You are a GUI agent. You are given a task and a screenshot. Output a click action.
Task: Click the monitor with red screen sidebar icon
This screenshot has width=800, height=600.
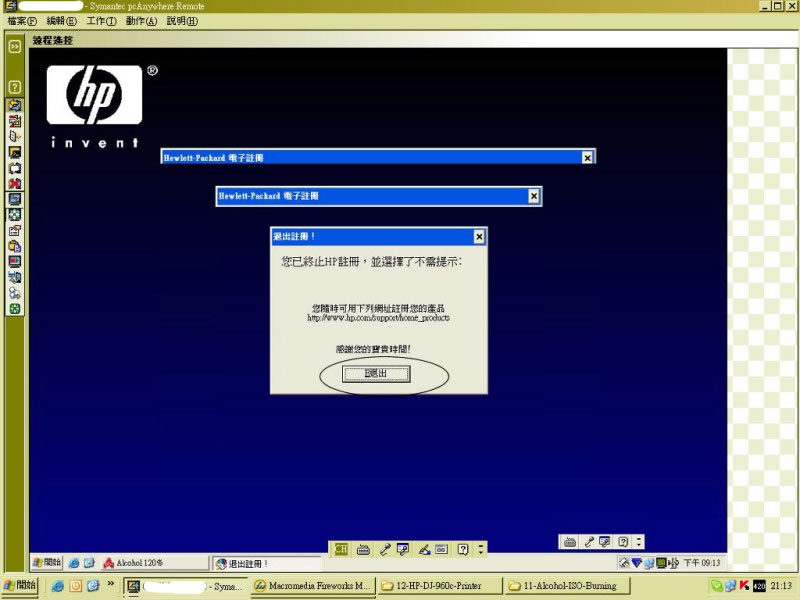15,262
